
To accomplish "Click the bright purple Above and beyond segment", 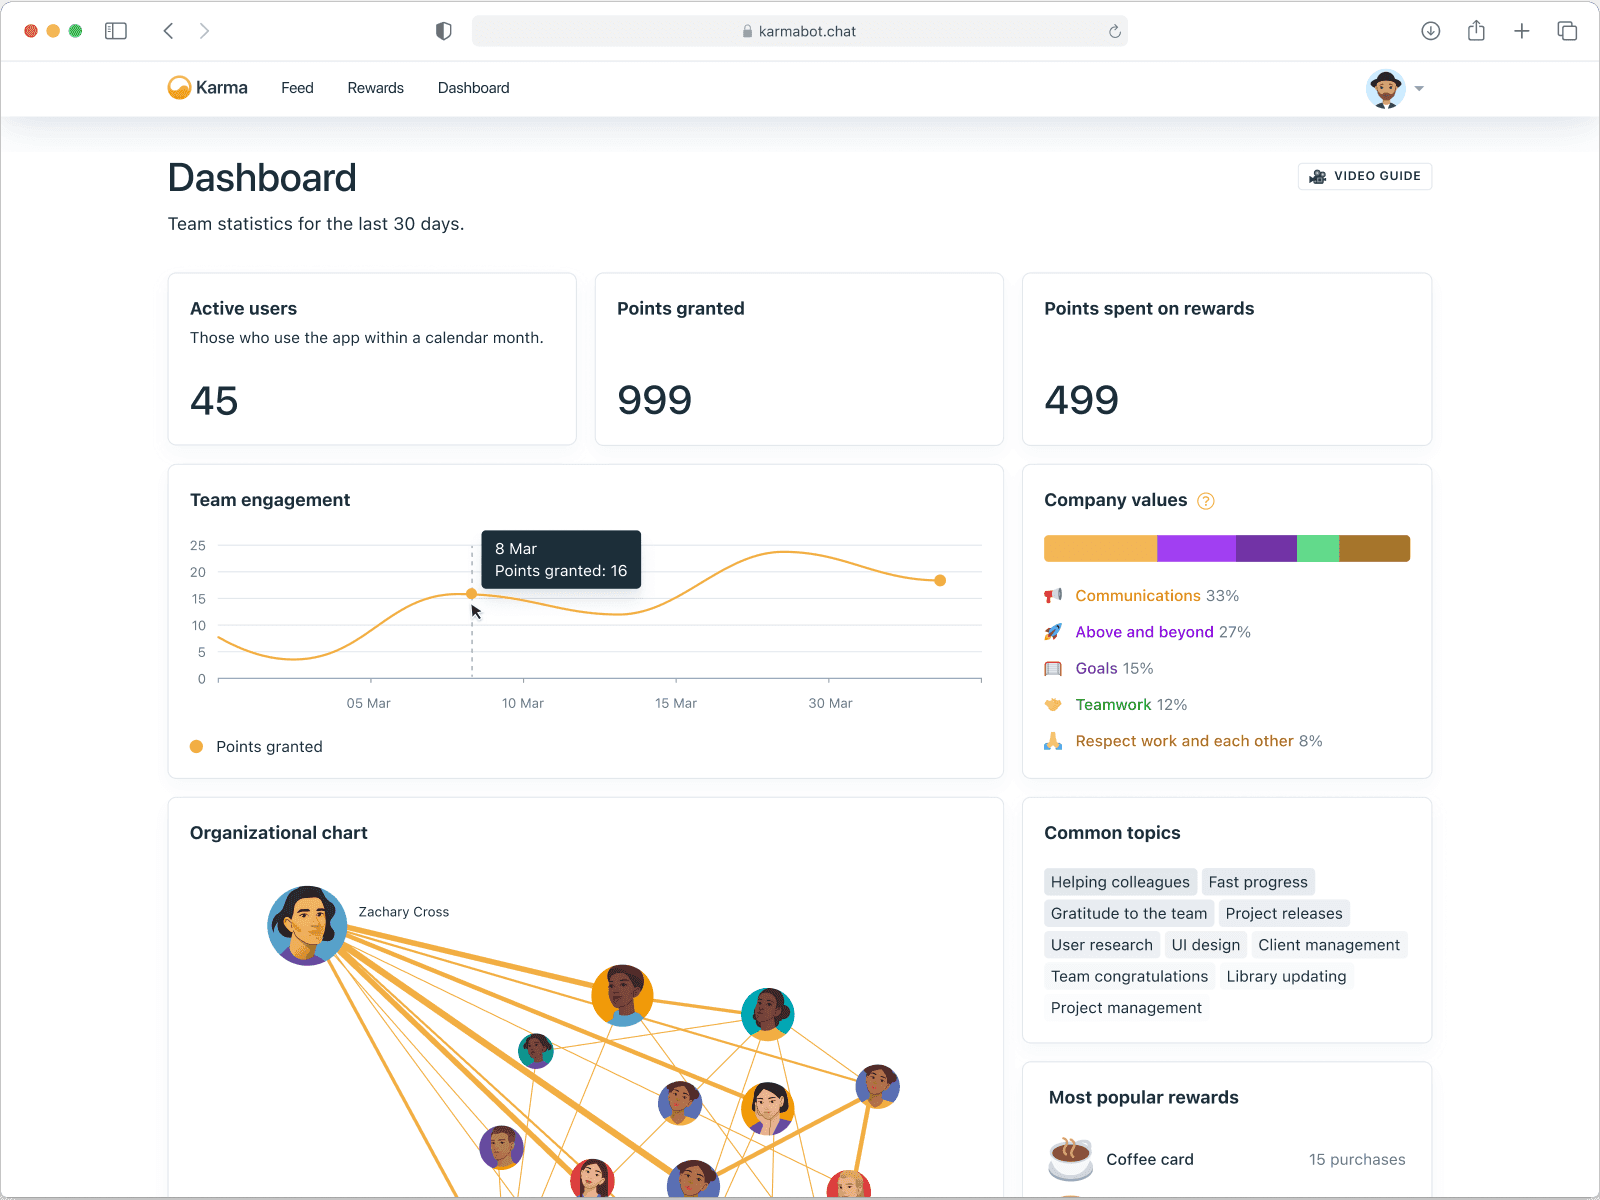I will (1197, 548).
